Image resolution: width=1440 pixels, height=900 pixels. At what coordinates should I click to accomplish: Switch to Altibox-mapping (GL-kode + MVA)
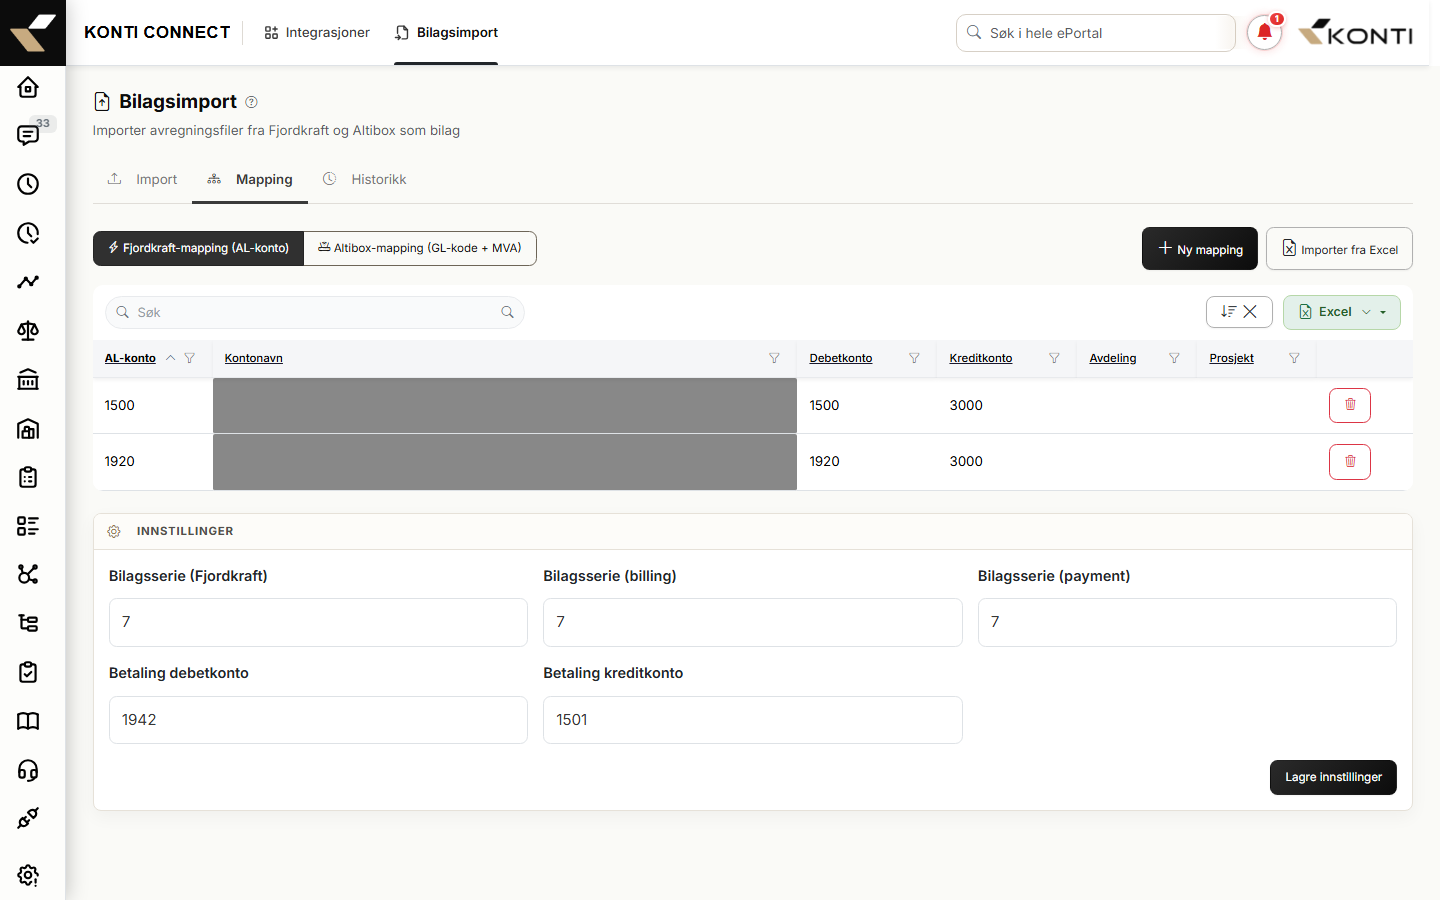coord(420,248)
